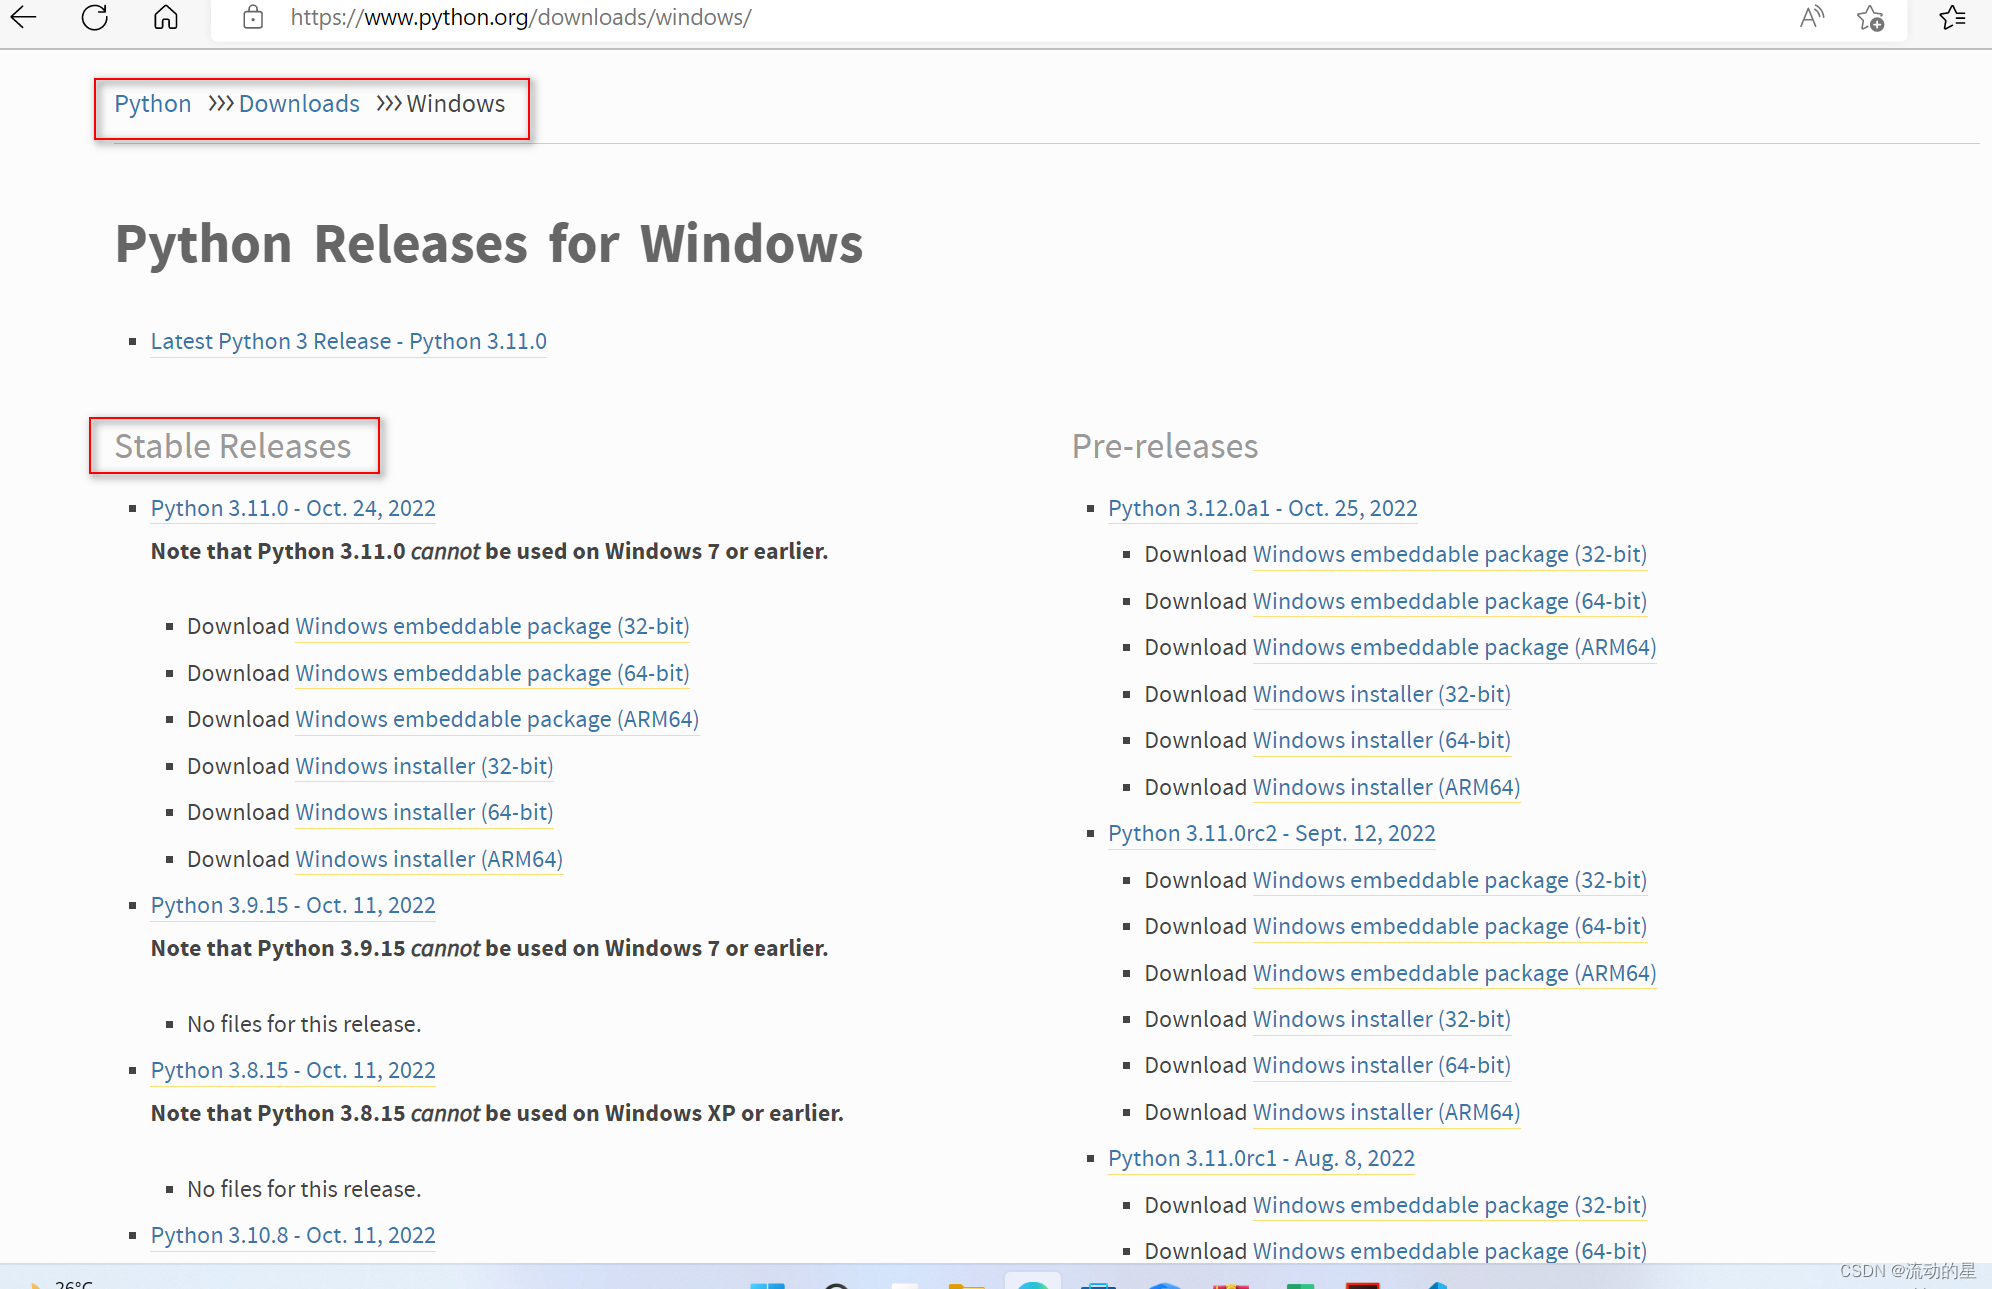This screenshot has width=1992, height=1289.
Task: Download 3.11.0 Windows installer (64-bit)
Action: tap(424, 812)
